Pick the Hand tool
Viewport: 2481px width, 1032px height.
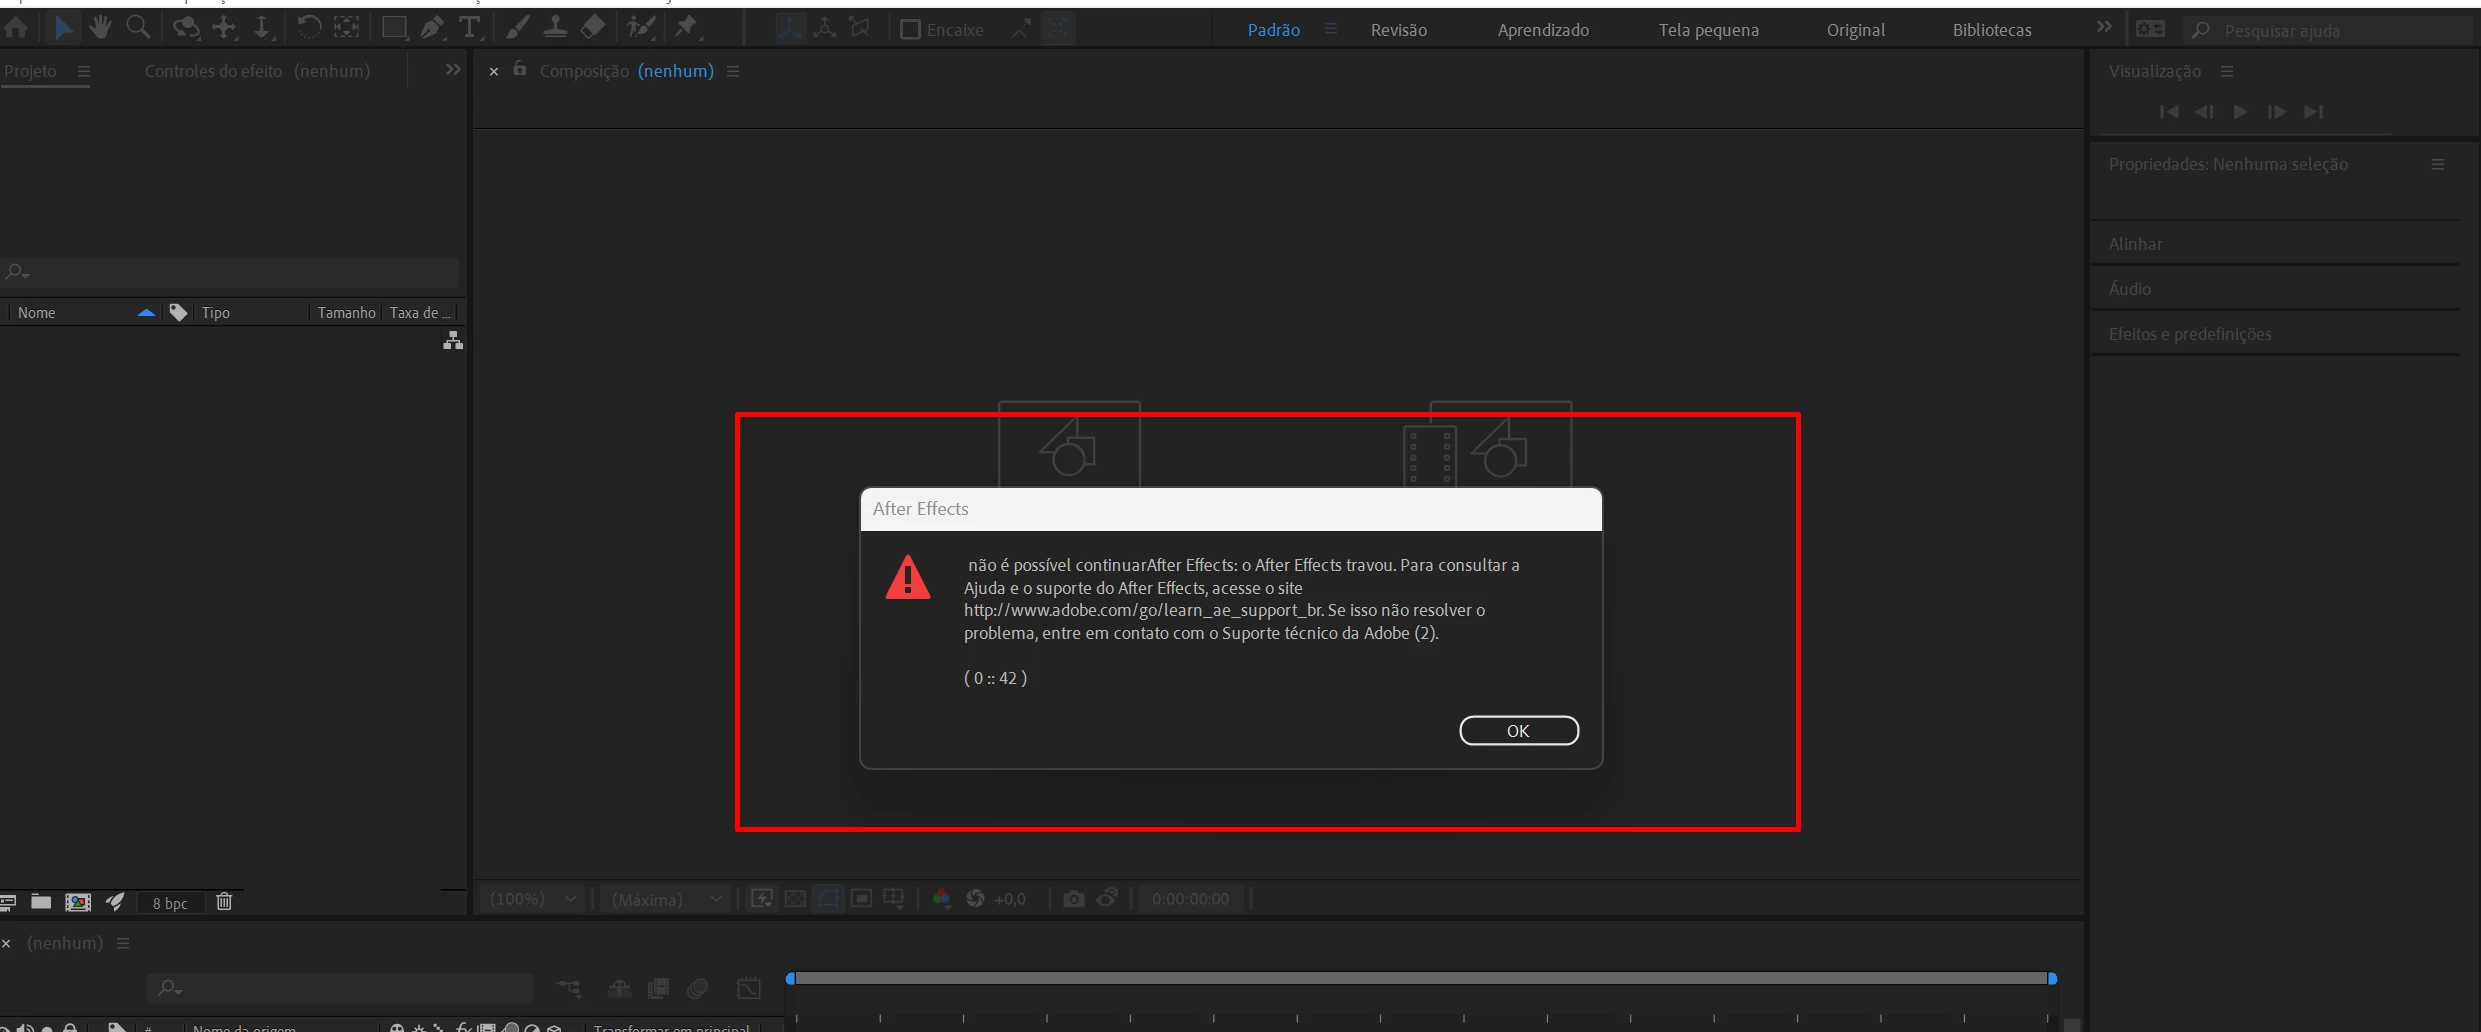click(99, 28)
